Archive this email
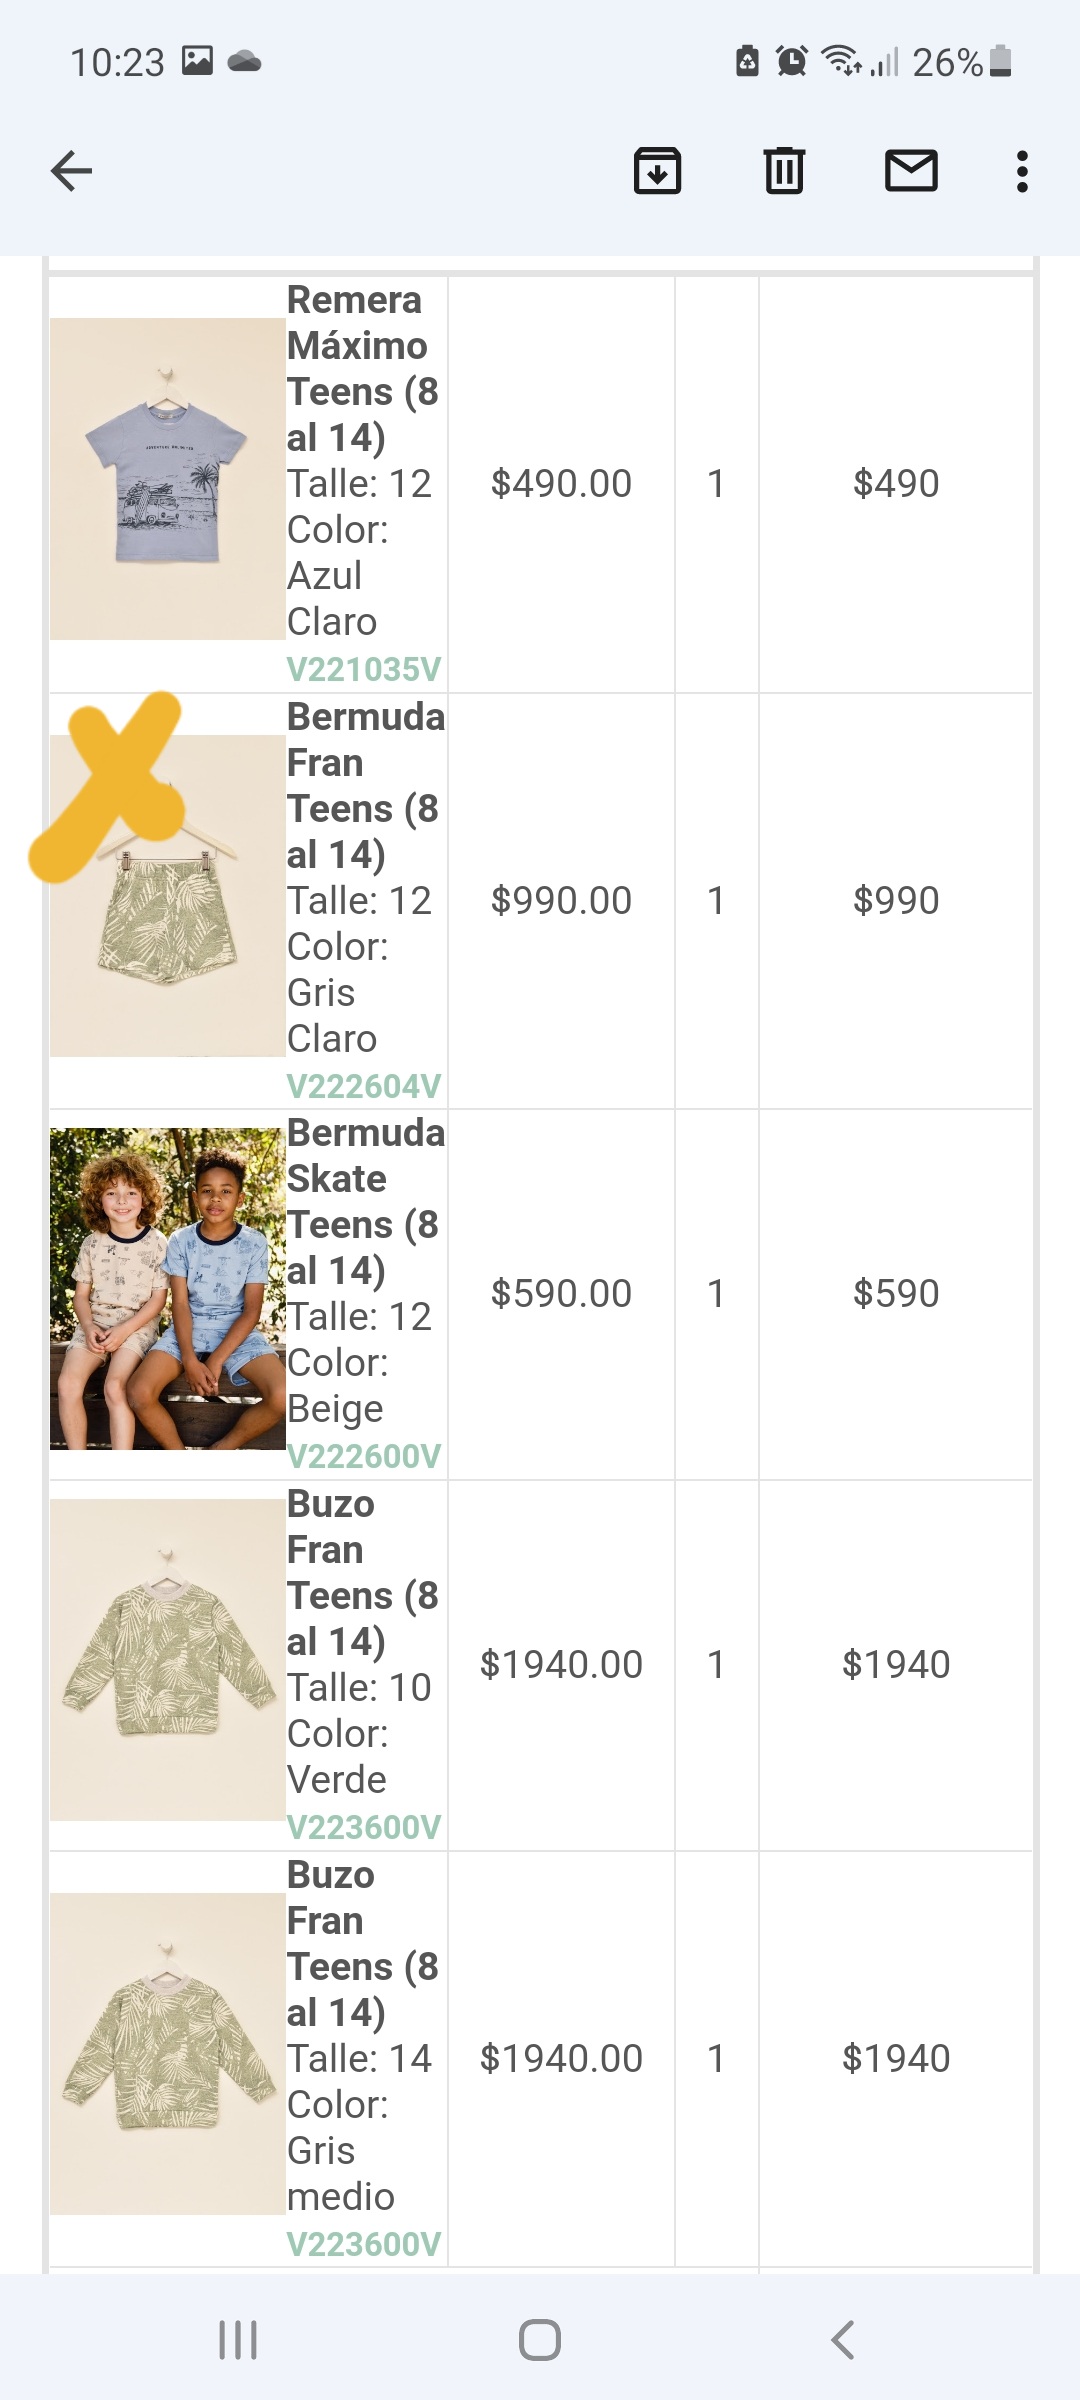1080x2400 pixels. click(657, 171)
